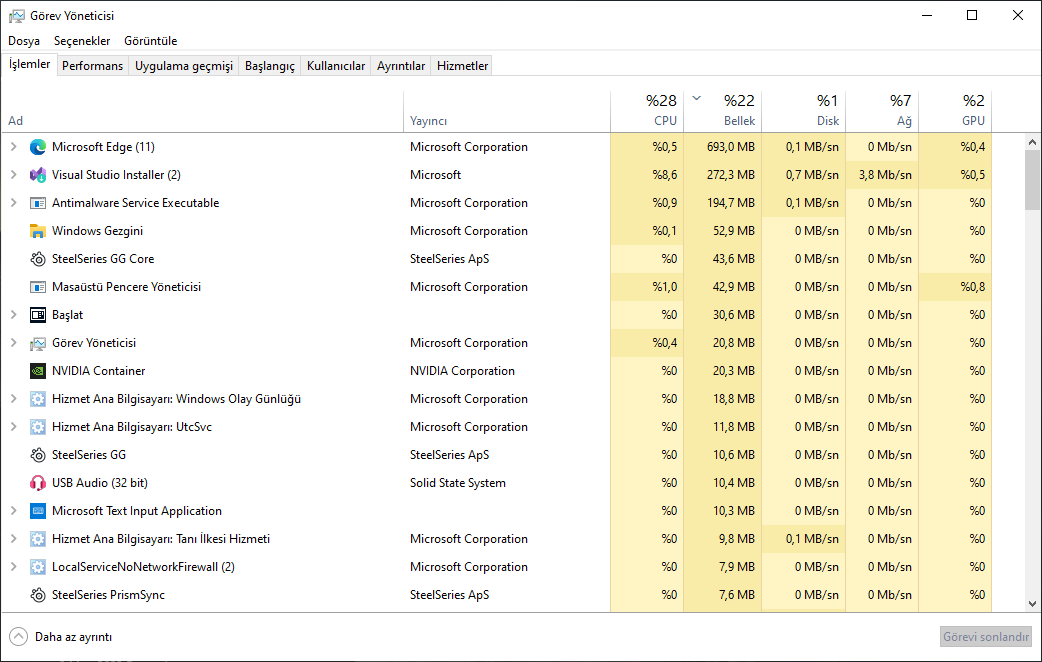
Task: Click the Microsoft Text Input Application icon
Action: point(38,511)
